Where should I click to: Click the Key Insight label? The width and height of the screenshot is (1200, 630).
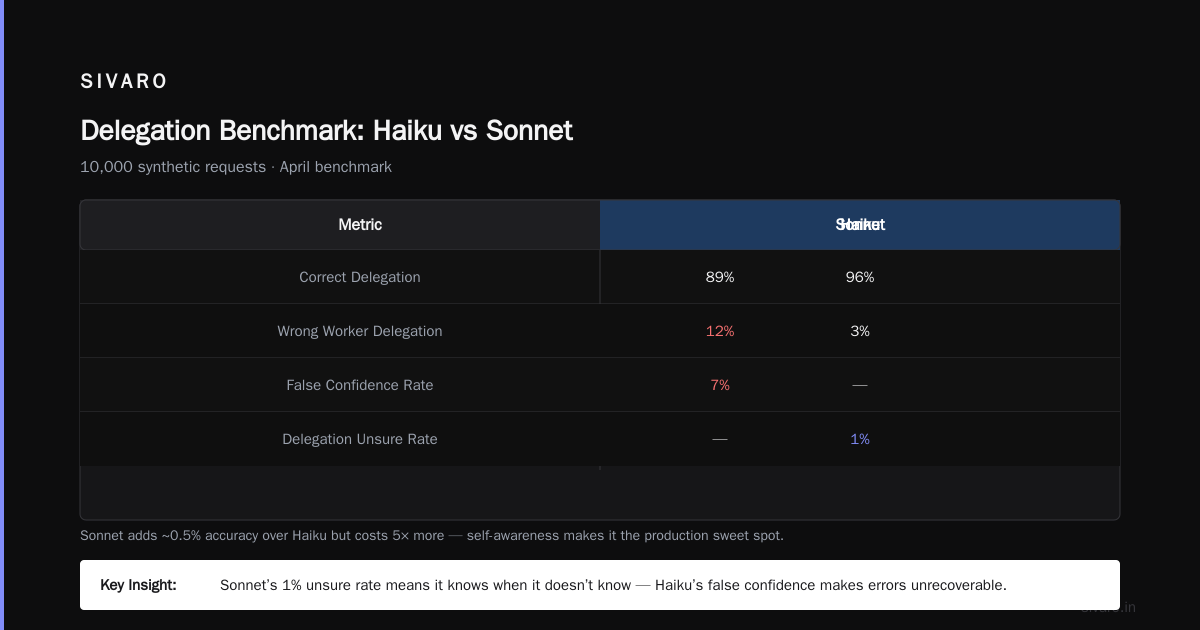point(138,585)
